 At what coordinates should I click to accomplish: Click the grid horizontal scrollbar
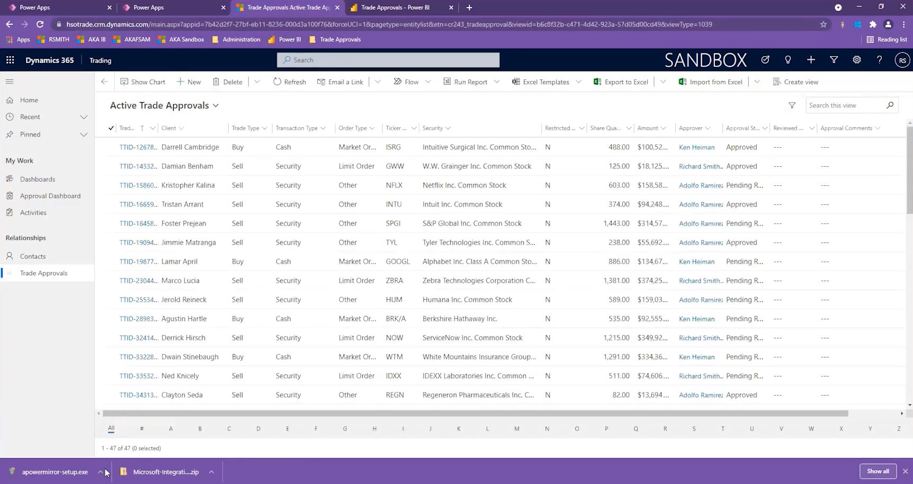point(475,414)
